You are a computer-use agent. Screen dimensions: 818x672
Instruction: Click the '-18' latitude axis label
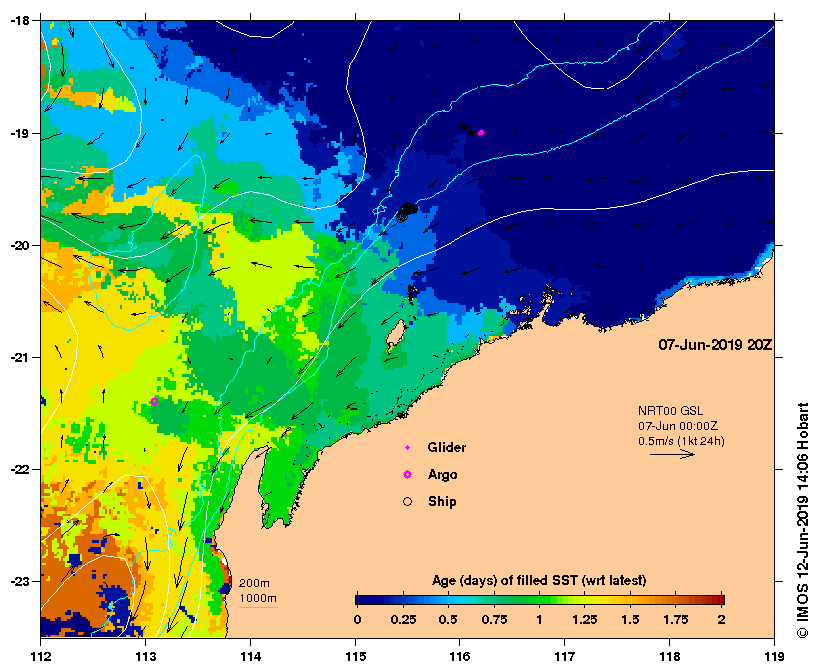click(x=19, y=21)
